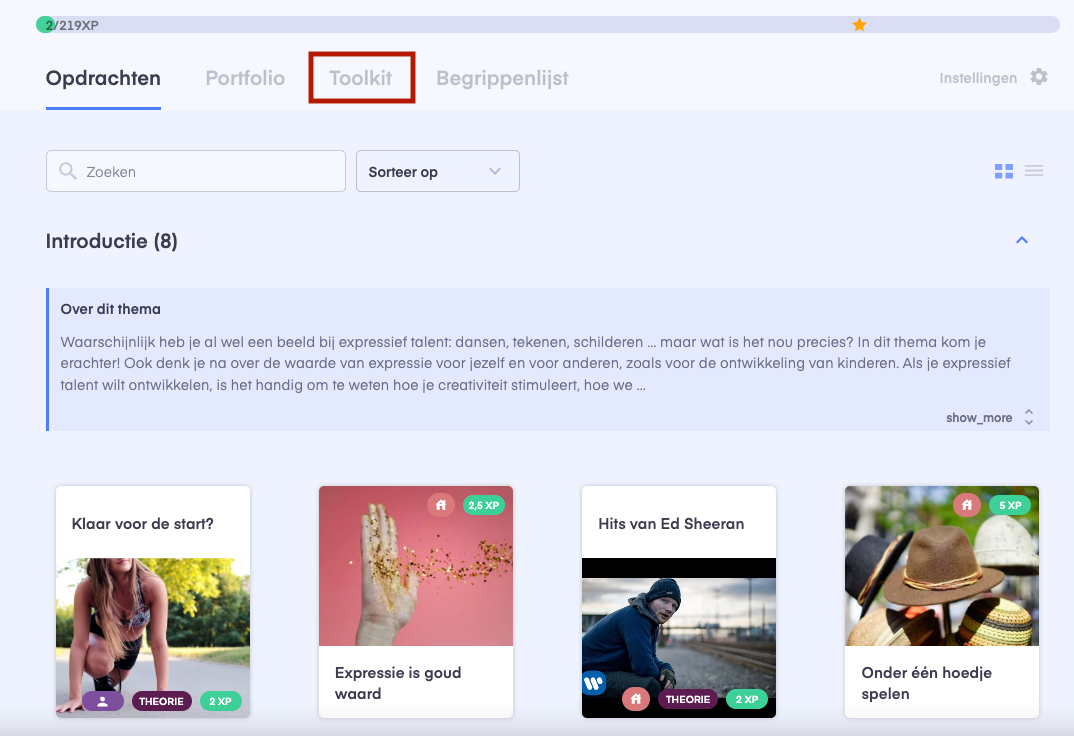Click the hats photo thumbnail
Screen dimensions: 1074x736
pos(942,566)
